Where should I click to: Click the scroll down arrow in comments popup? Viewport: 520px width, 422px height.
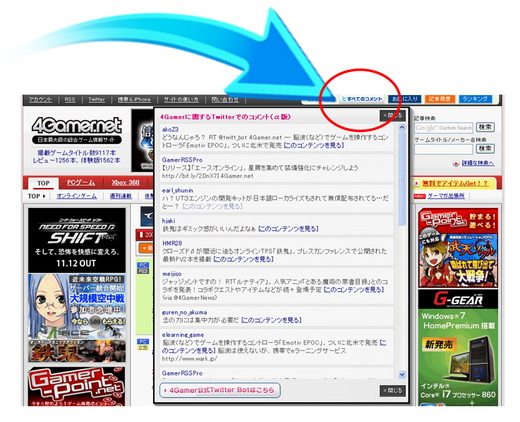click(402, 375)
